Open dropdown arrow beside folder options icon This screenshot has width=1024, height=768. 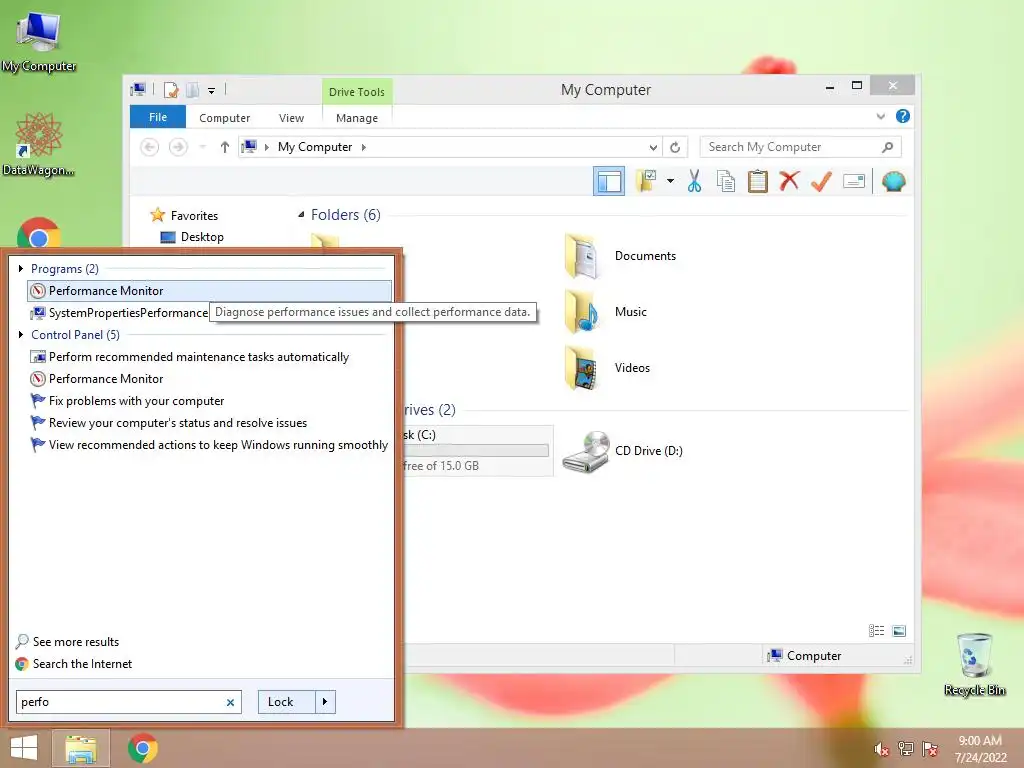point(670,181)
